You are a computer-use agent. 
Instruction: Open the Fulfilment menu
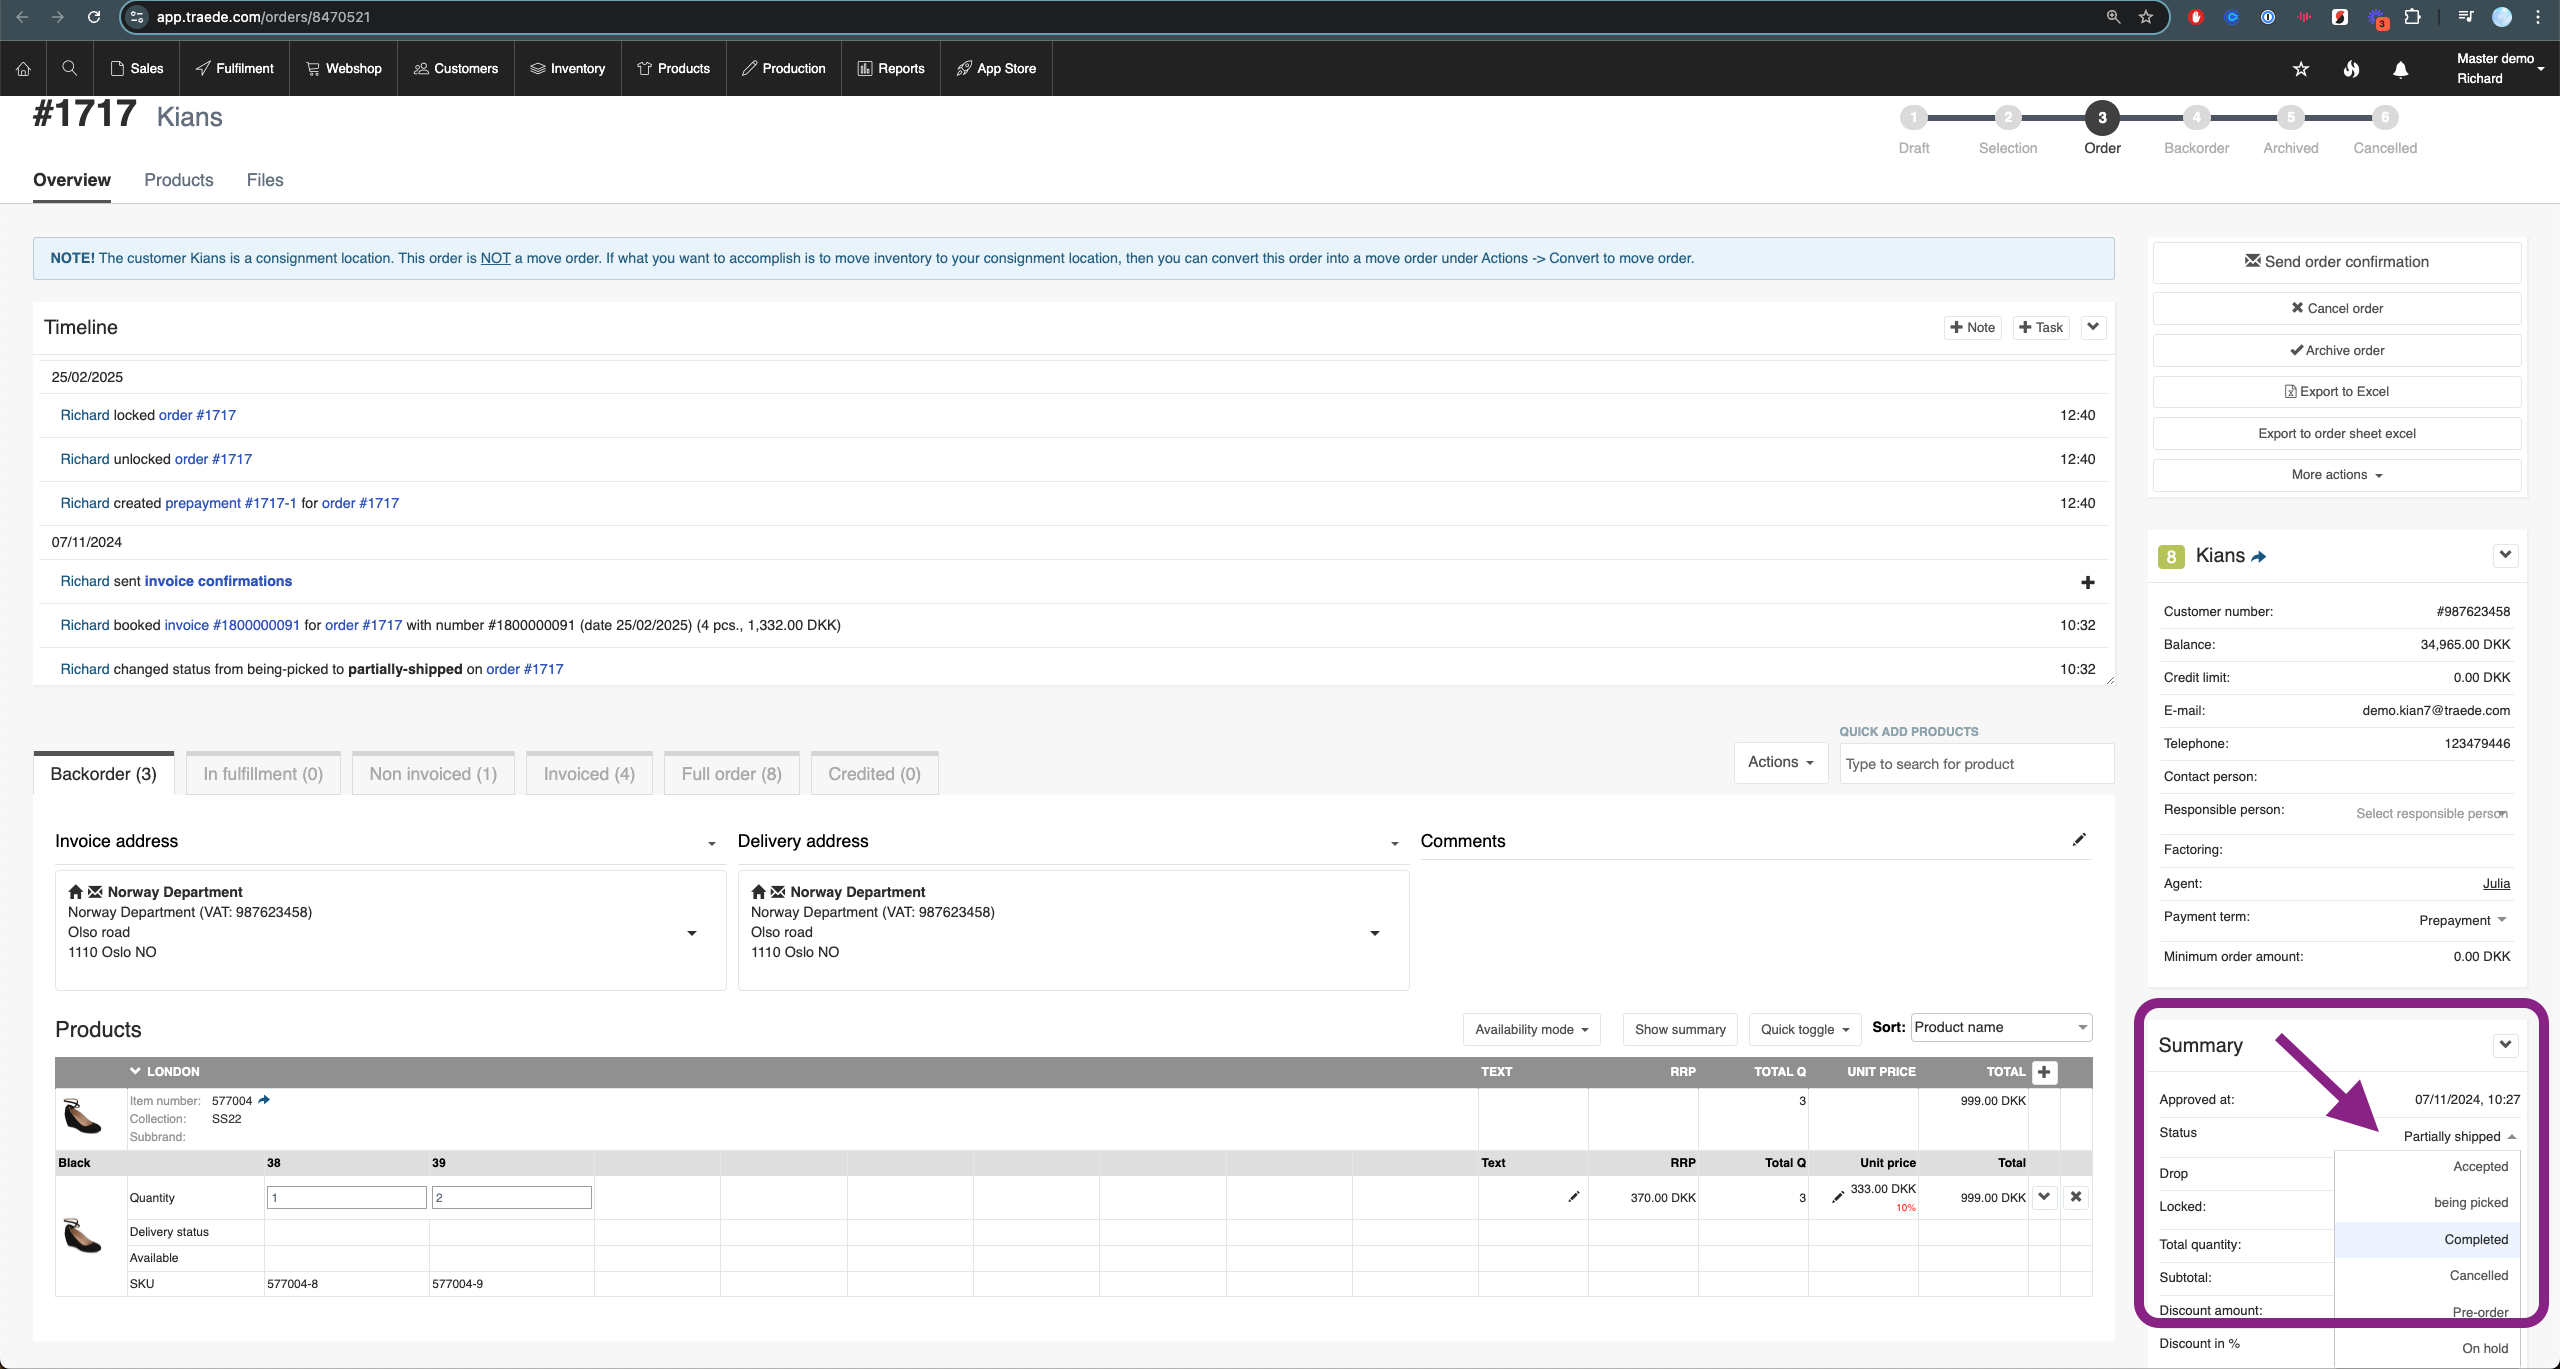click(x=234, y=68)
